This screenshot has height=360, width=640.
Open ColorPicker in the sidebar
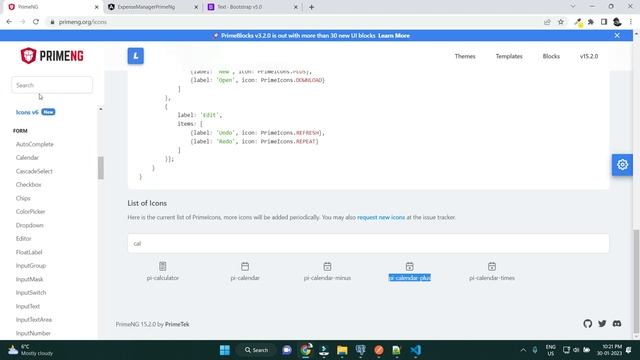(31, 211)
